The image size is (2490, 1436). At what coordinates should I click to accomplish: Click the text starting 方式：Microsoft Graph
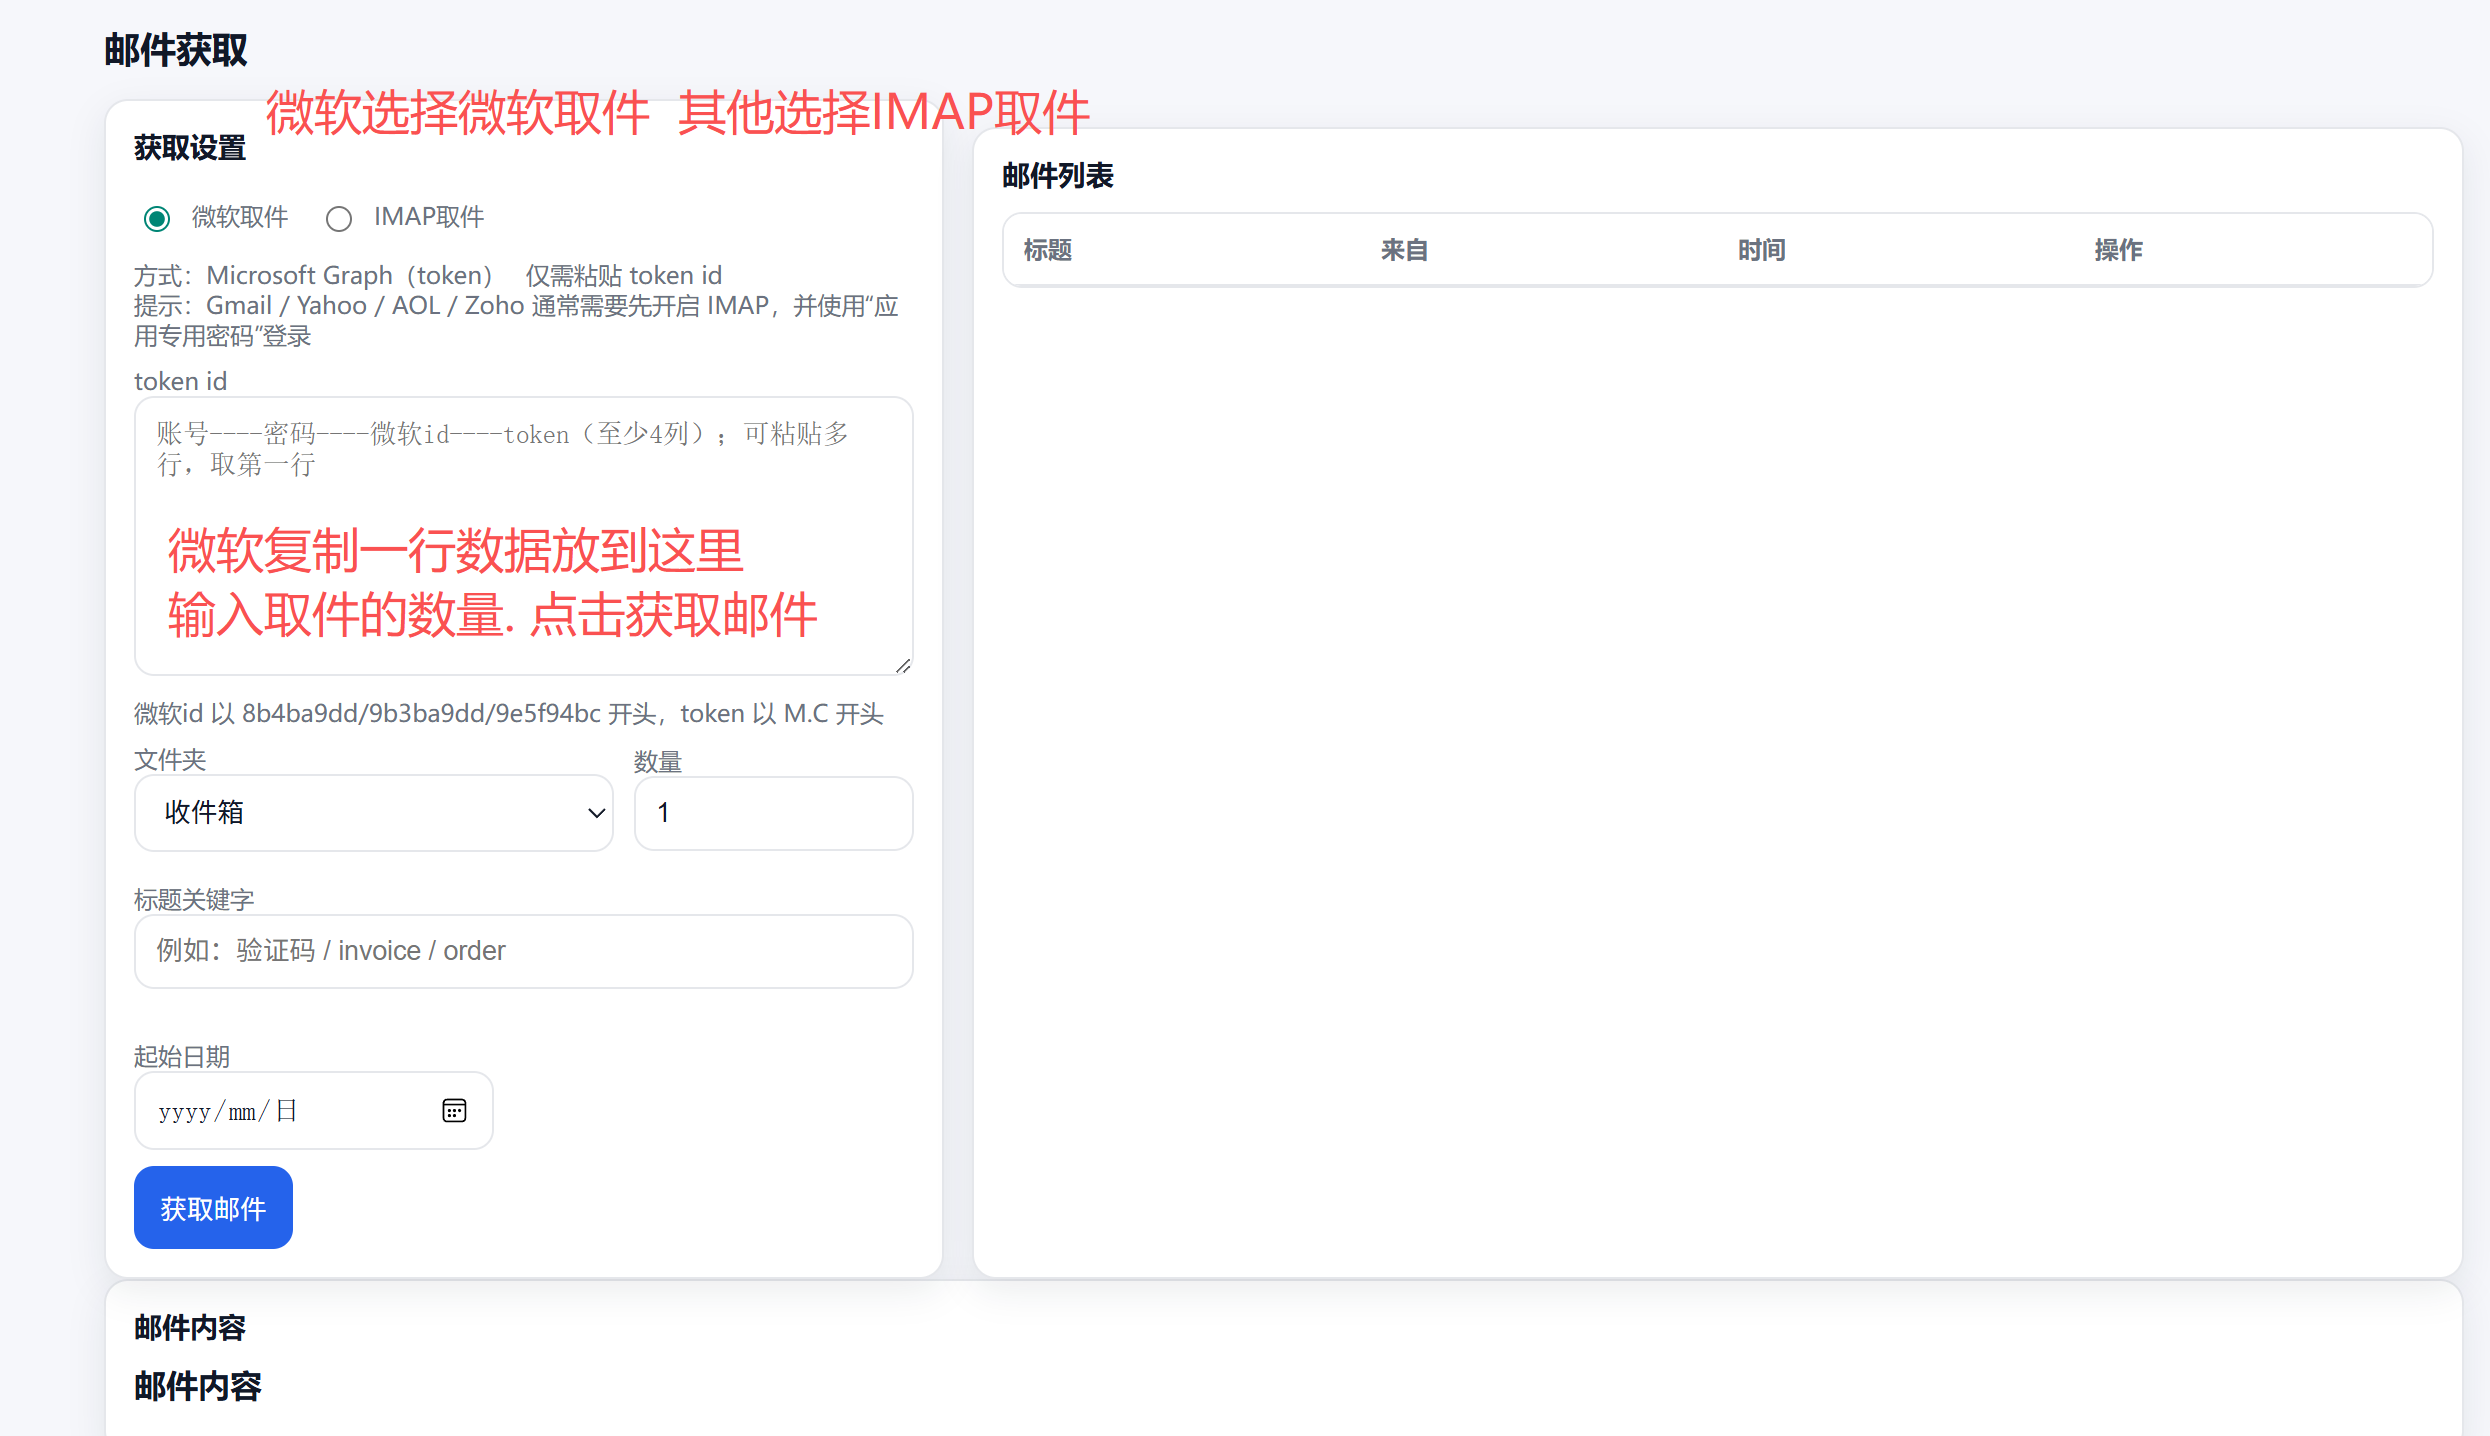click(428, 275)
